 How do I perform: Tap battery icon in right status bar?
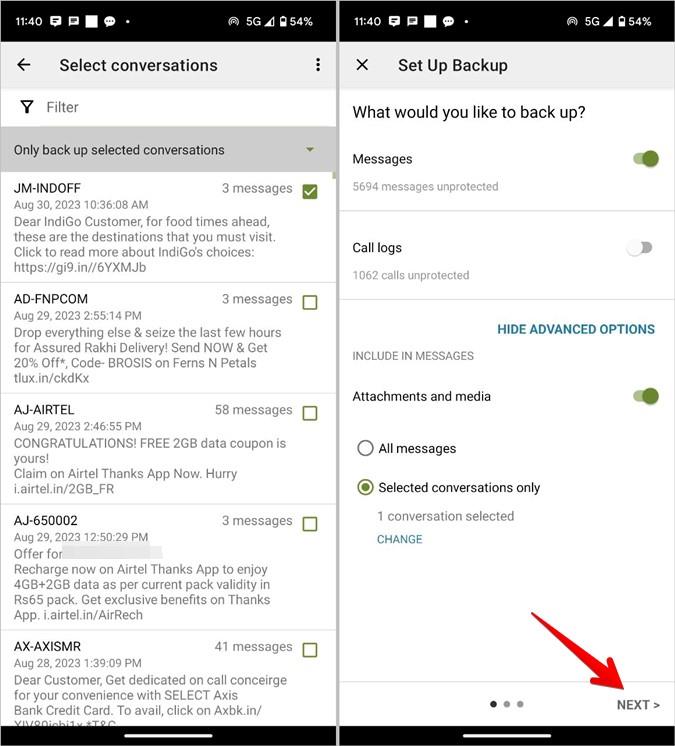pyautogui.click(x=621, y=21)
